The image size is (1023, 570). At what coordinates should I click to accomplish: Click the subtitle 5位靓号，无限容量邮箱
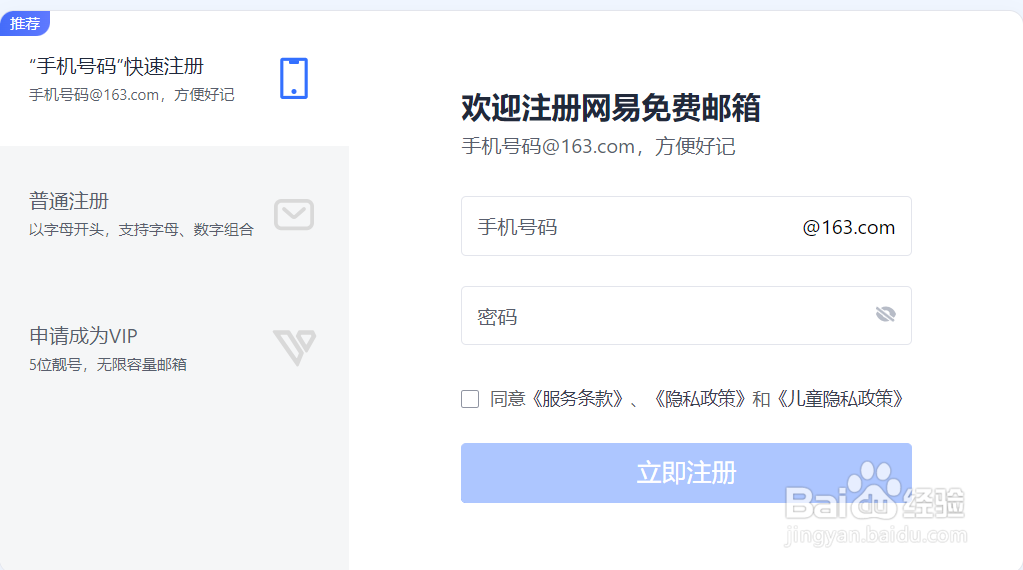108,365
